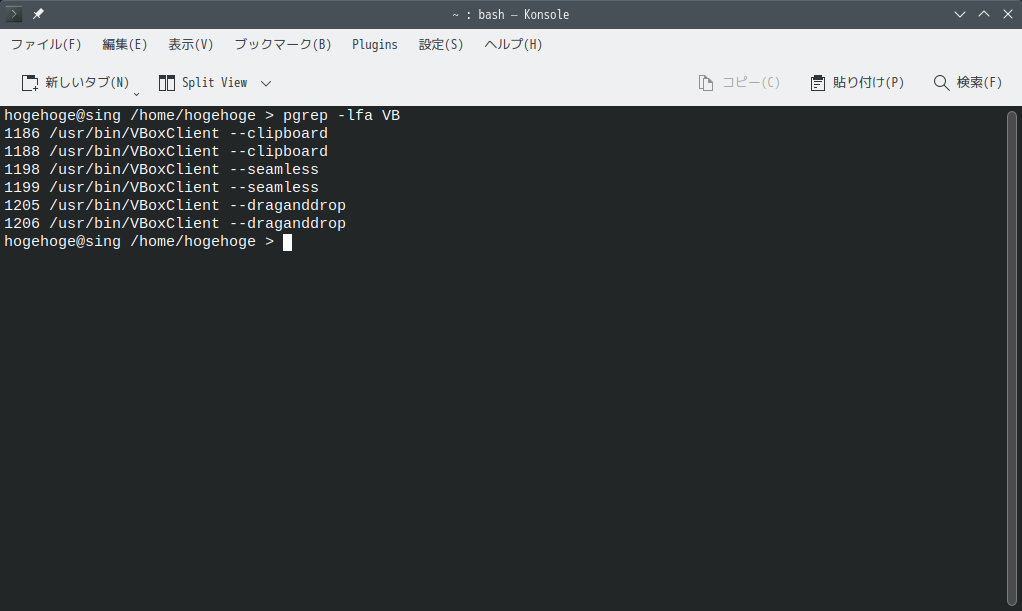Toggle the pin window icon
This screenshot has height=611, width=1022.
[x=38, y=14]
